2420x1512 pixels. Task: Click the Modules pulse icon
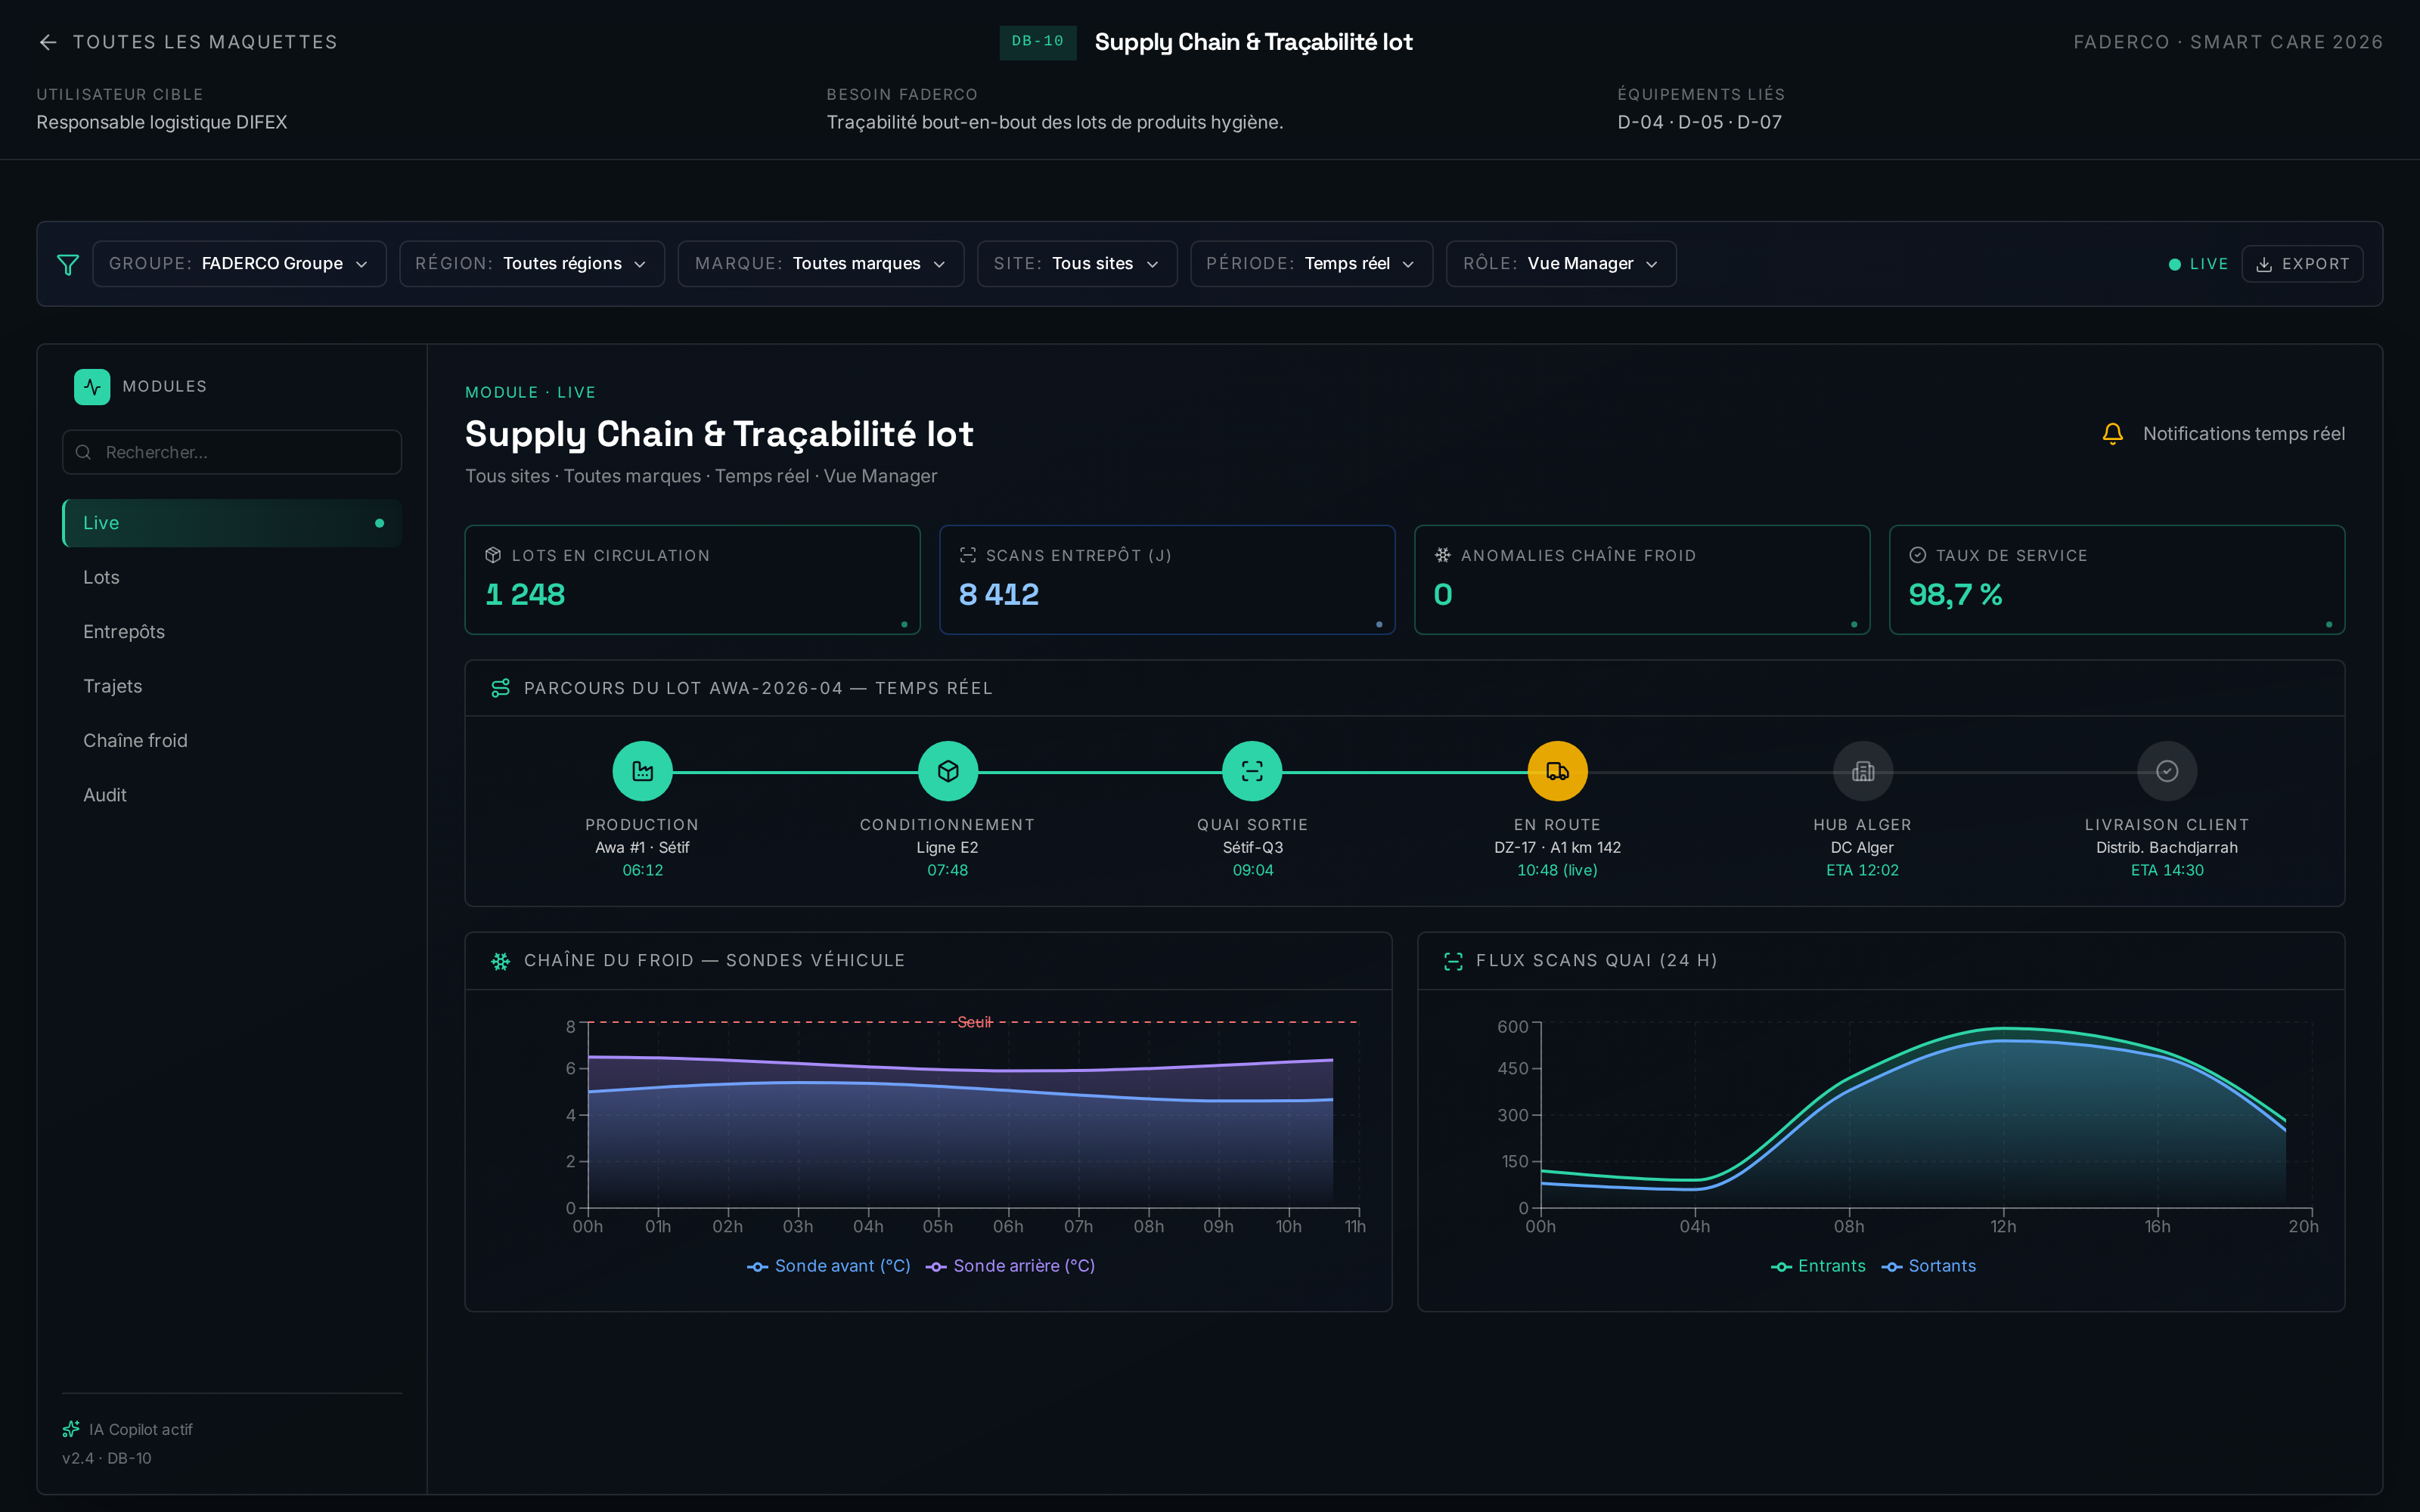(x=92, y=387)
